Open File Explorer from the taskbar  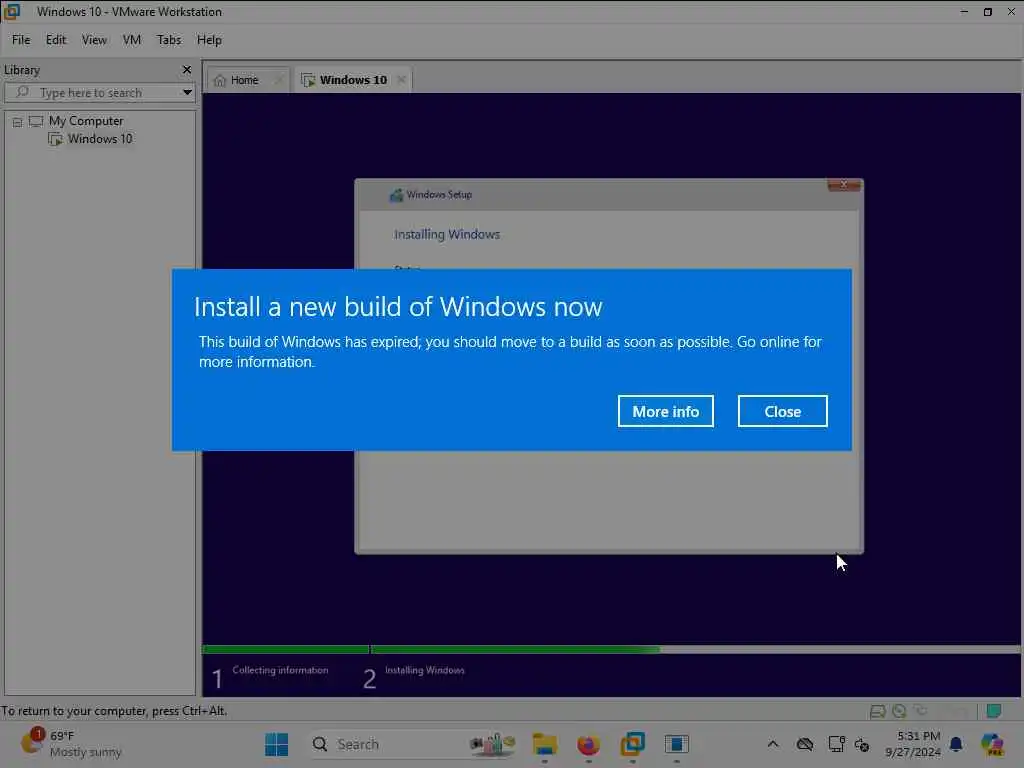point(544,744)
